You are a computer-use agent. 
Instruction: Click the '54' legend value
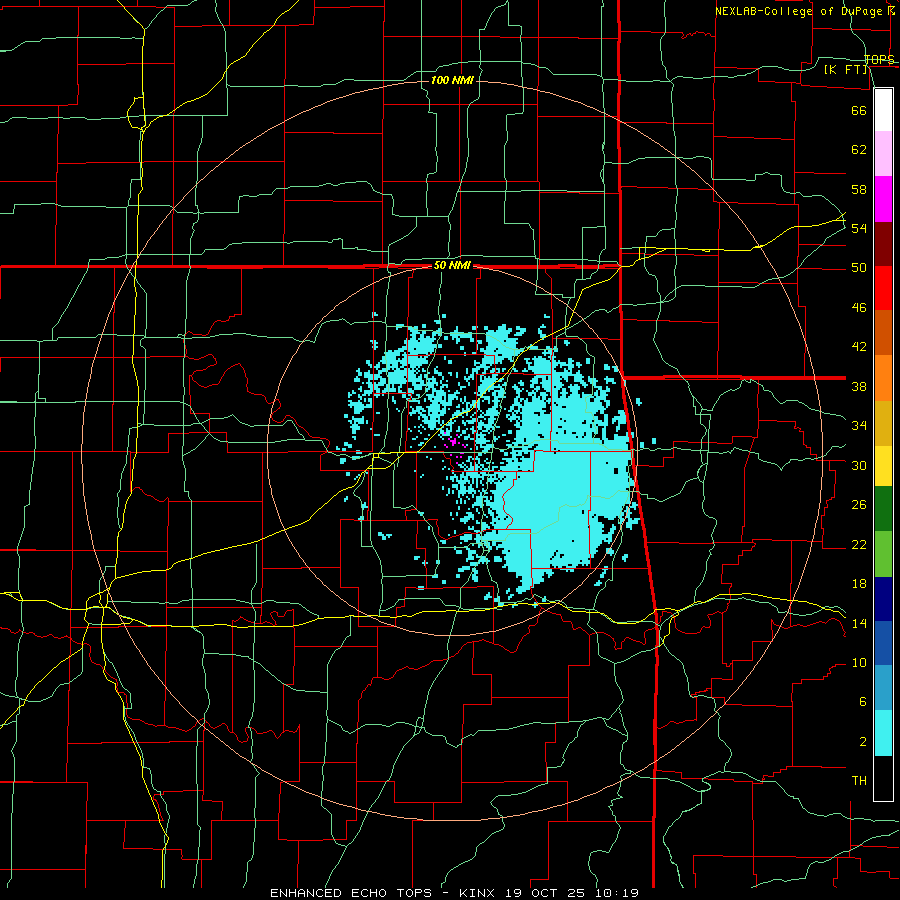click(859, 228)
